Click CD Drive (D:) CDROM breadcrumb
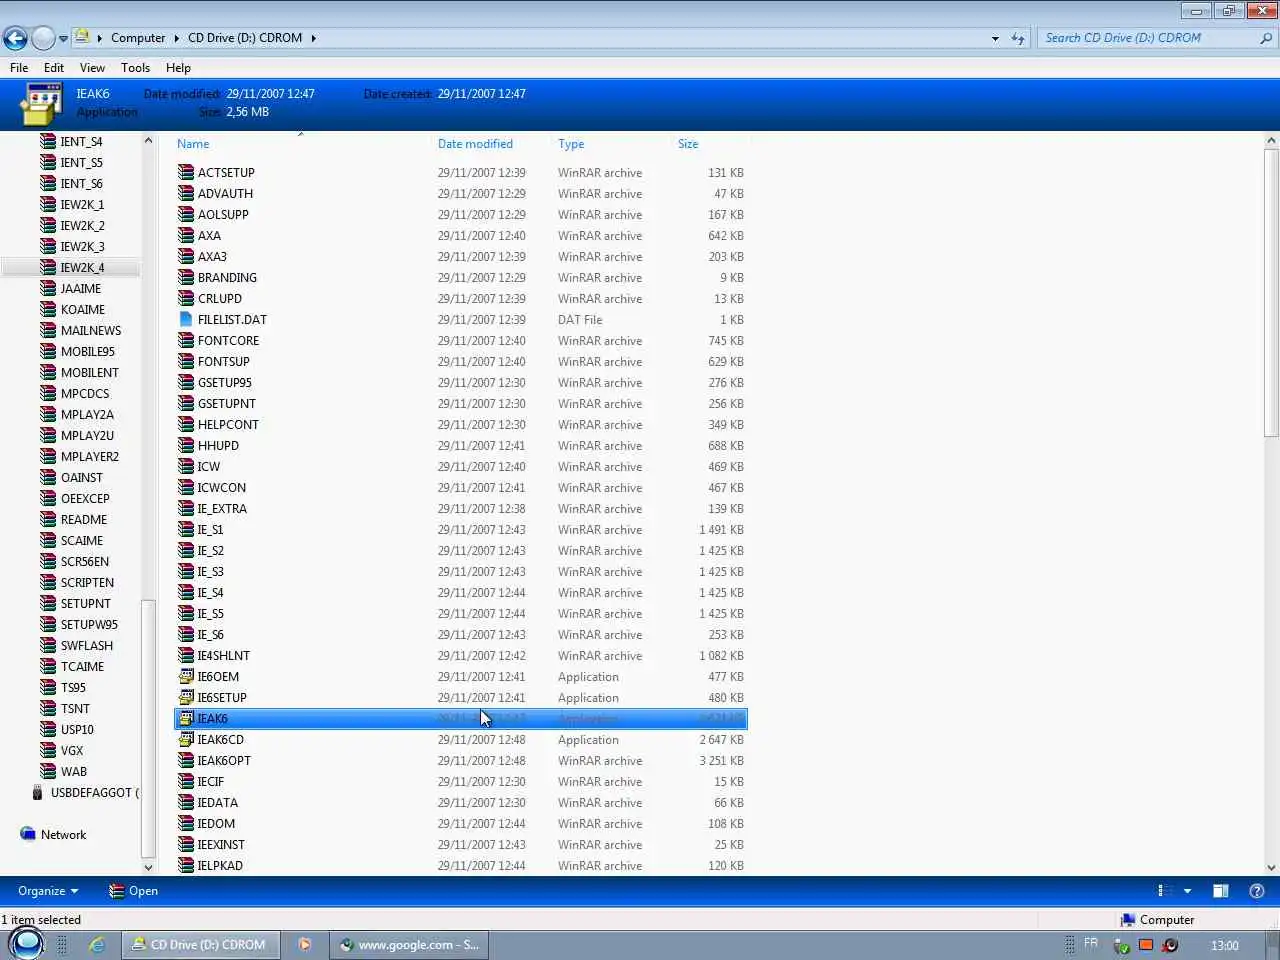1280x960 pixels. (x=245, y=38)
